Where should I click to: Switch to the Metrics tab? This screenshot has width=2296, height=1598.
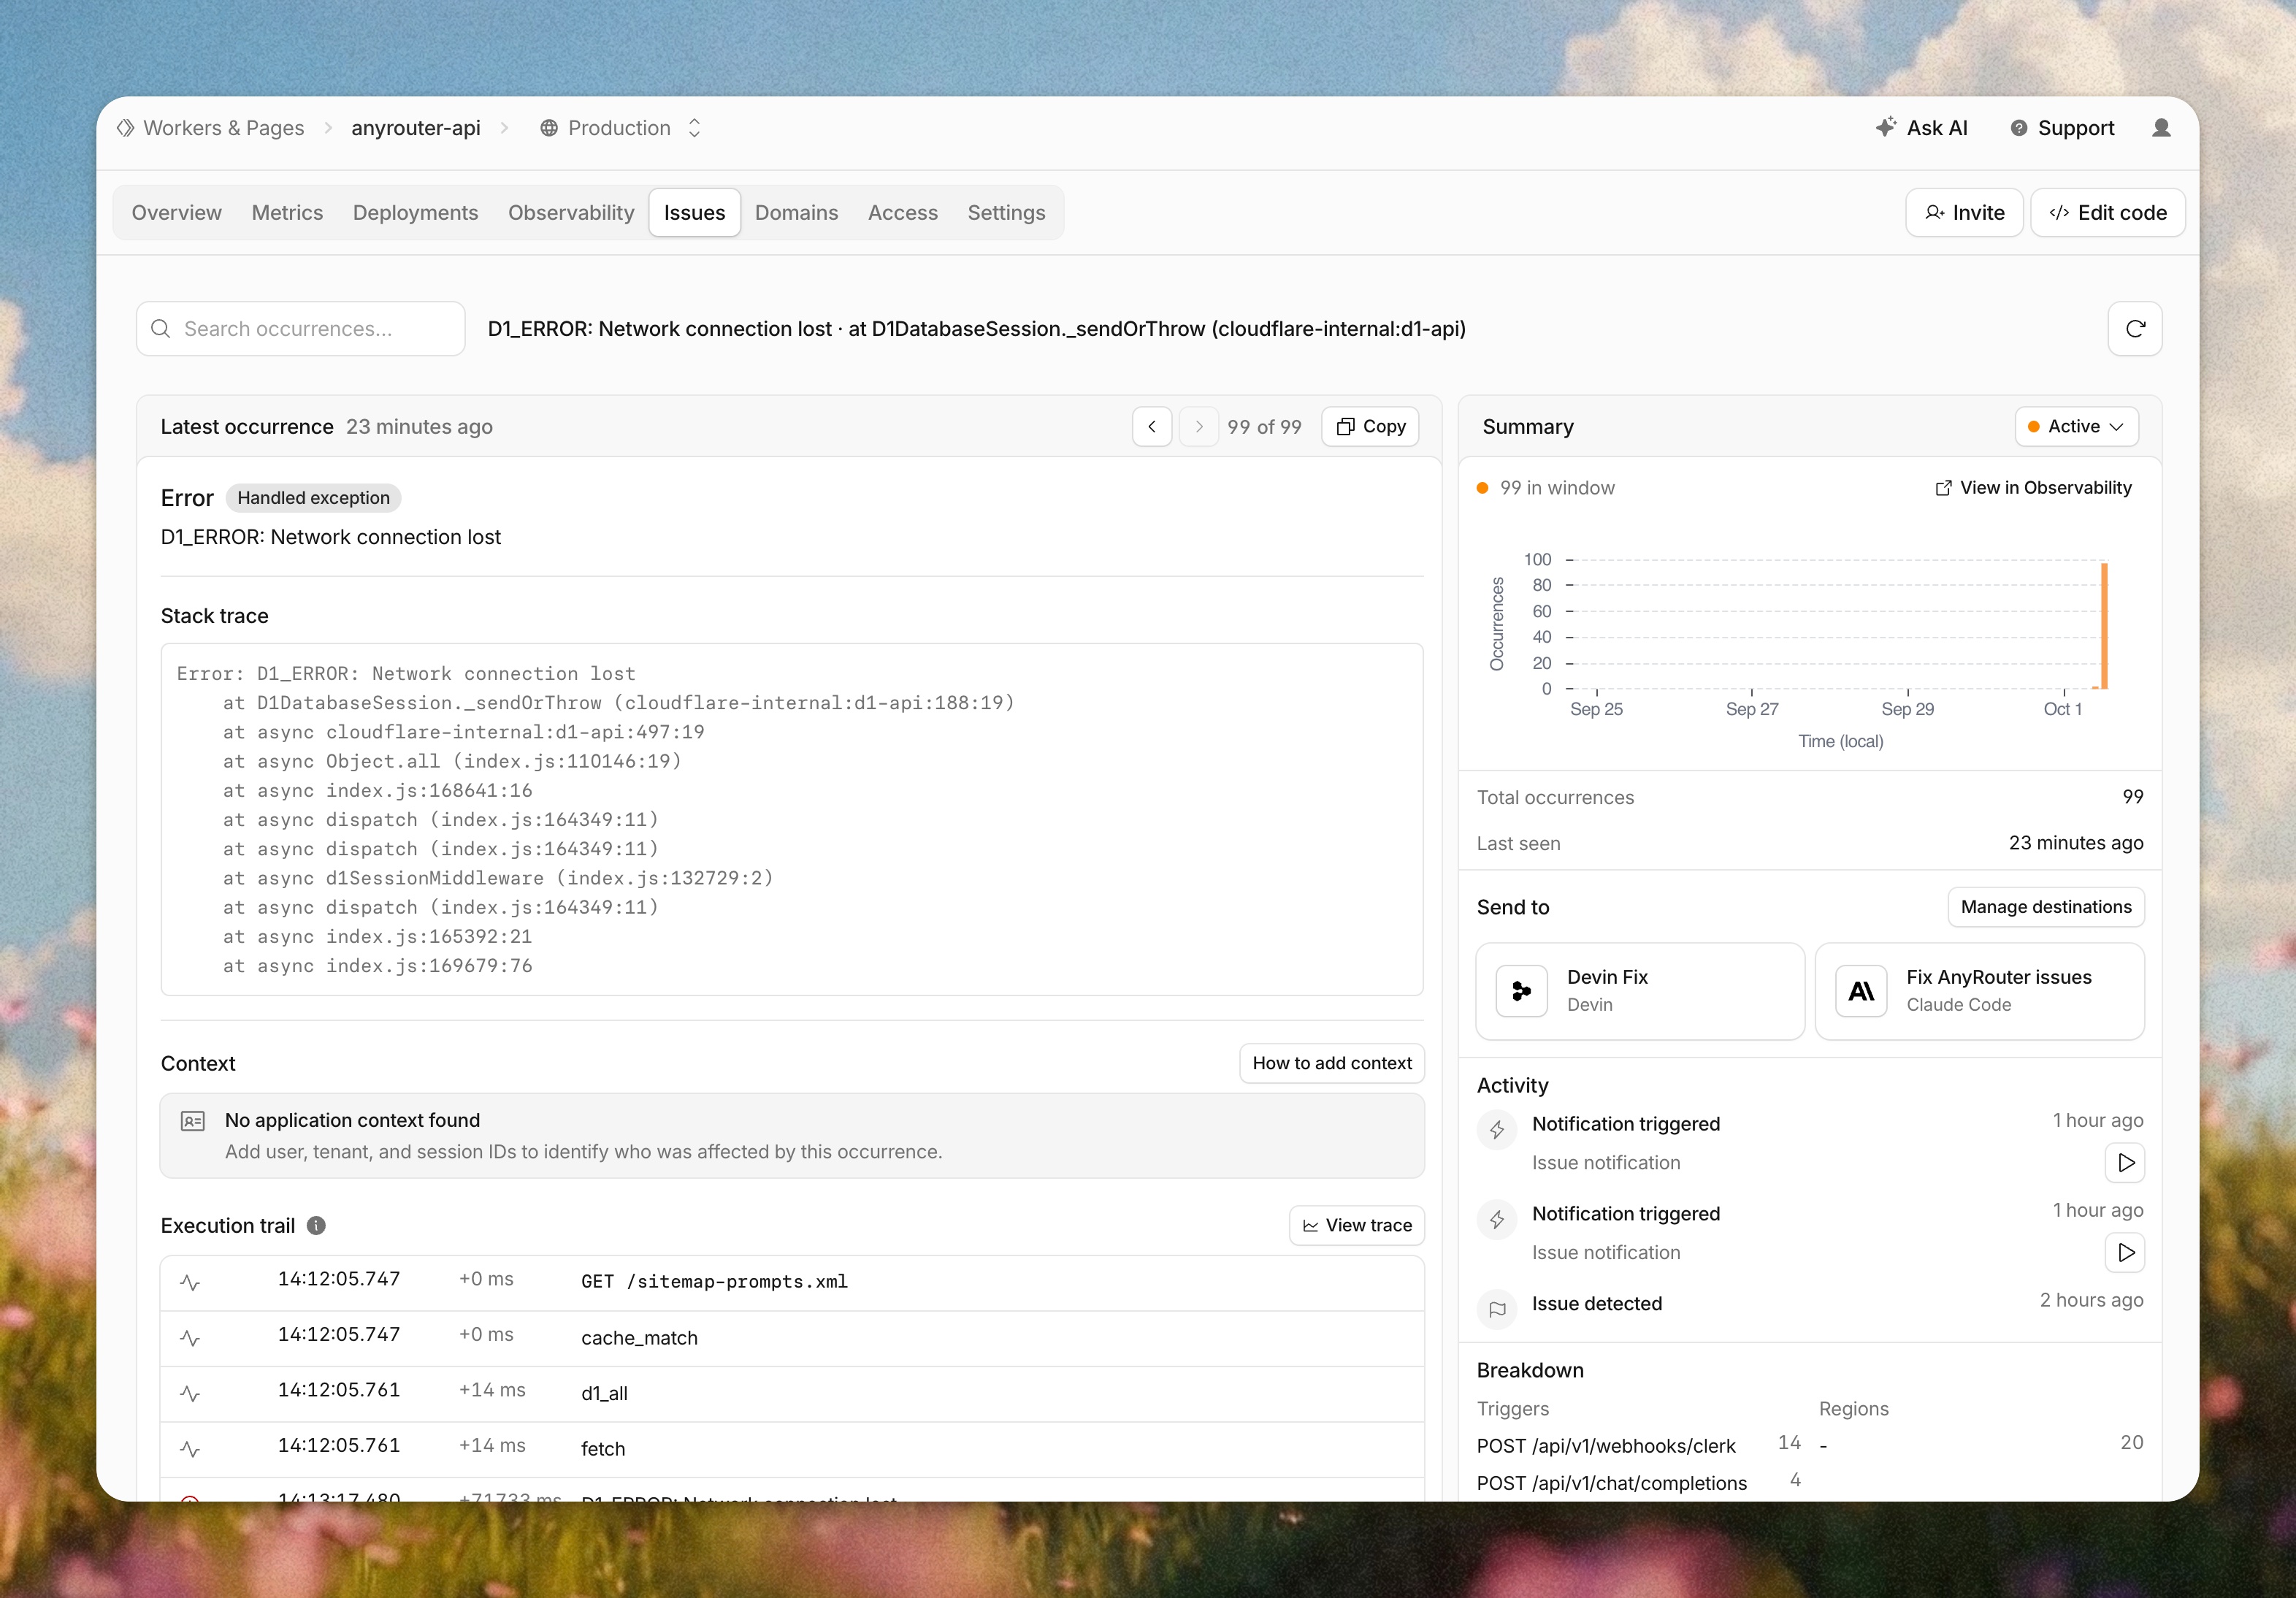pyautogui.click(x=287, y=213)
